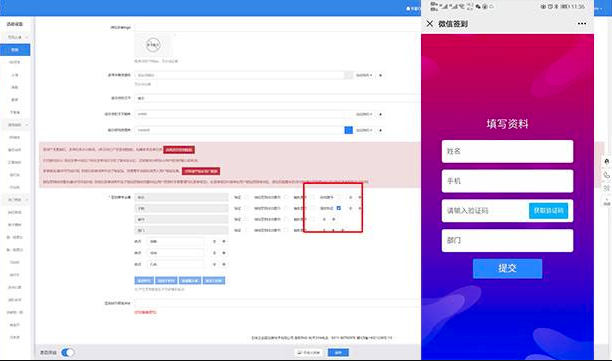
Task: Click the customer service icon on right edge
Action: tap(607, 162)
